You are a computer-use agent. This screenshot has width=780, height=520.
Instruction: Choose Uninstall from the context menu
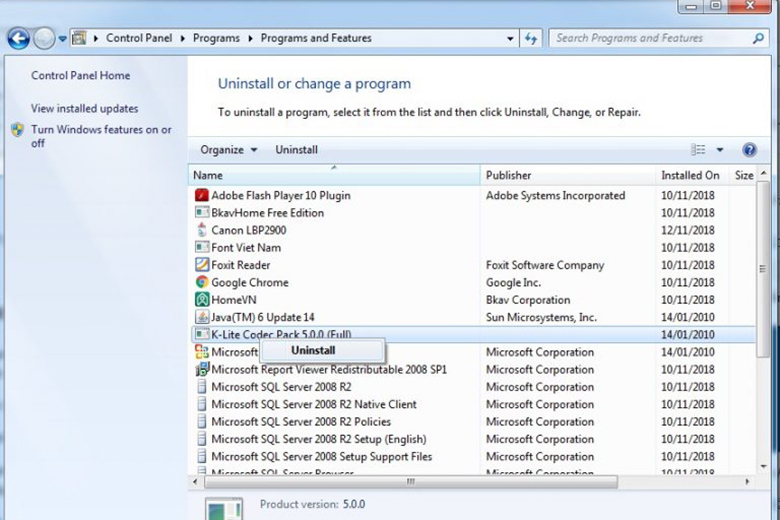point(313,351)
